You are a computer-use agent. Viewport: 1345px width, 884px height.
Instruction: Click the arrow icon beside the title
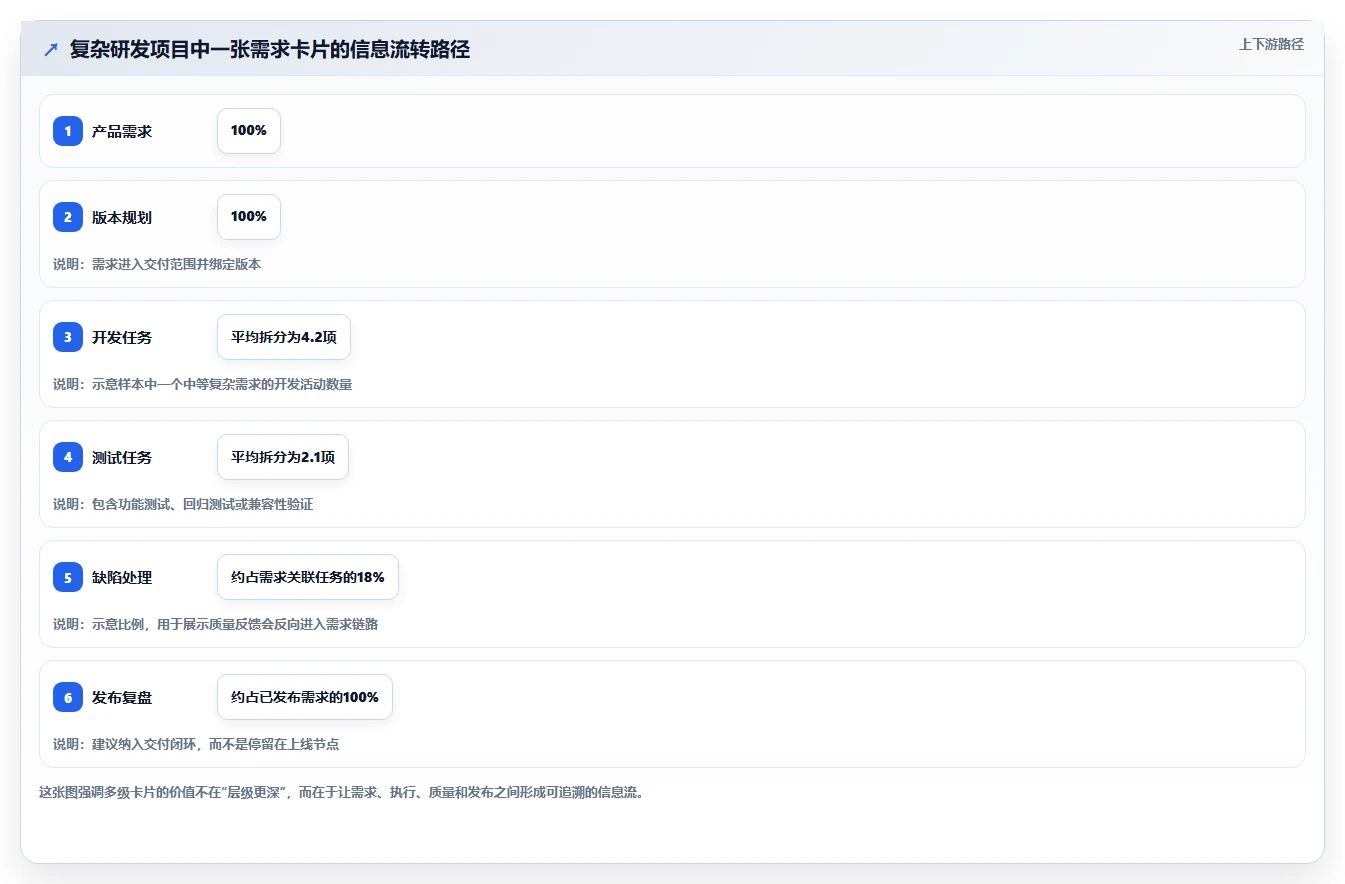point(51,49)
